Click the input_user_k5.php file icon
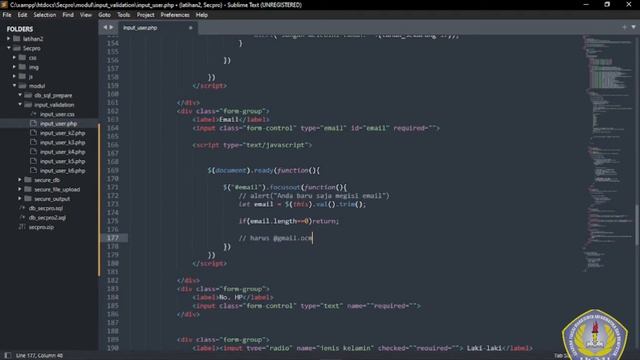The width and height of the screenshot is (640, 360). 33,161
